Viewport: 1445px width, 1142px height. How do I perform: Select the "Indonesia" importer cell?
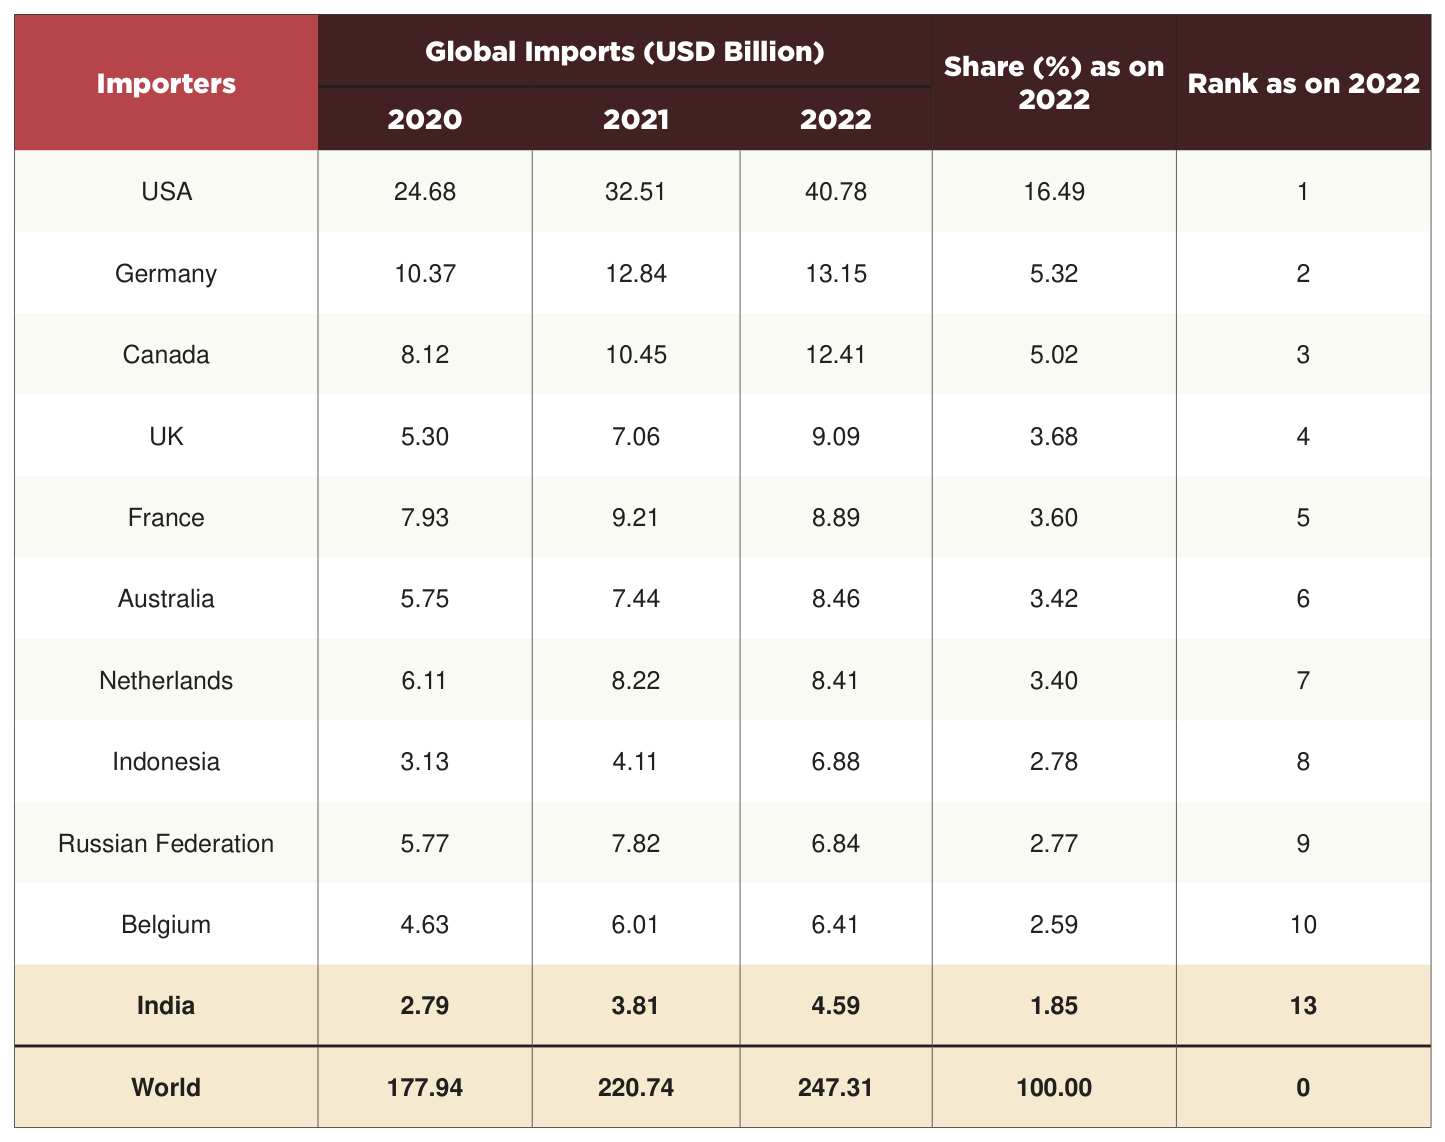[x=166, y=761]
